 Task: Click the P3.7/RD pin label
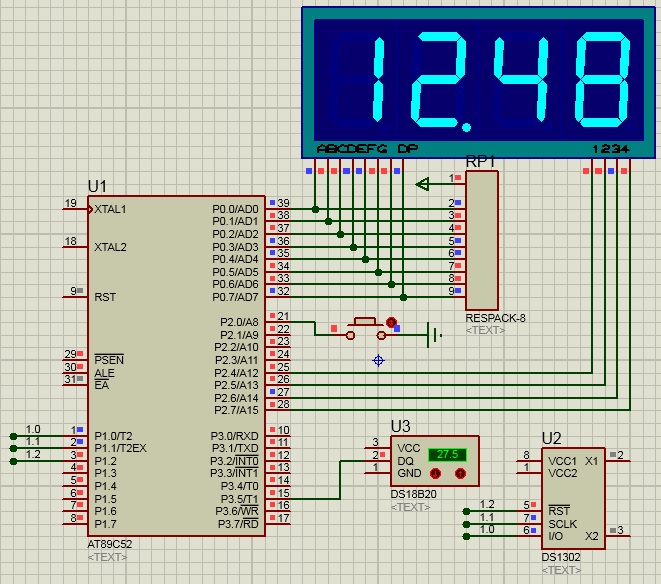[x=238, y=524]
